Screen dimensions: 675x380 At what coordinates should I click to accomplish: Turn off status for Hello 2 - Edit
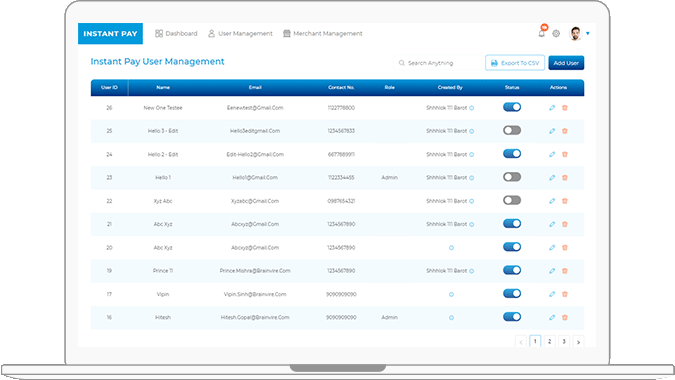(x=512, y=154)
